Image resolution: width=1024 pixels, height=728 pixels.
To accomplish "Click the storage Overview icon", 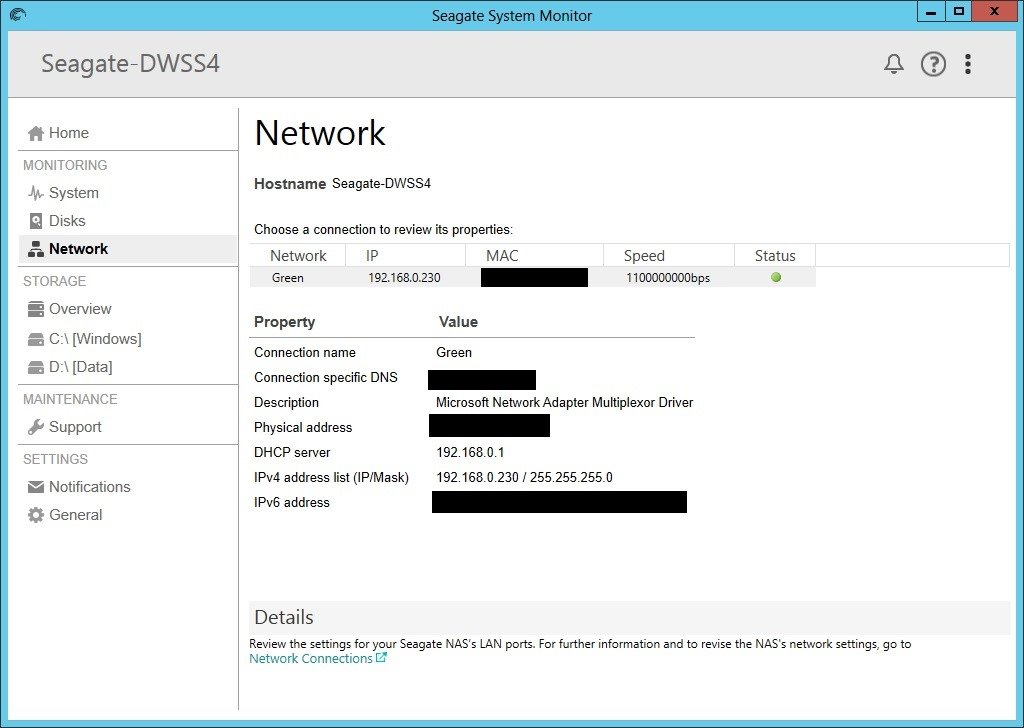I will pos(36,309).
